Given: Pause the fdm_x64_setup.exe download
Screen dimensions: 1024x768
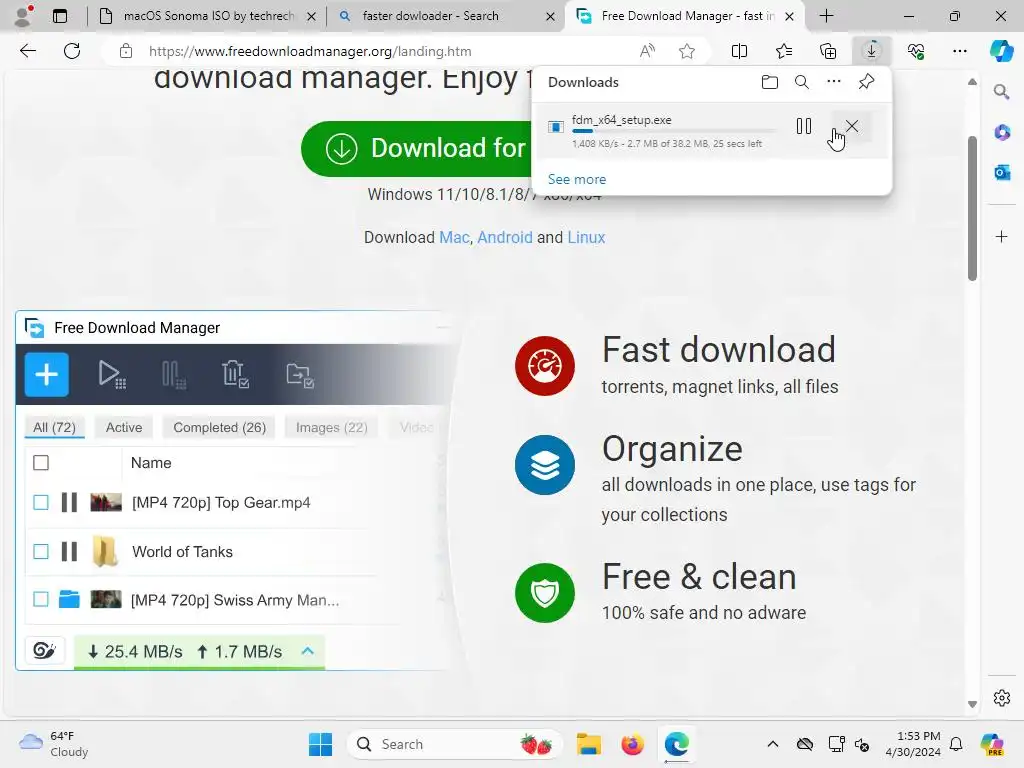Looking at the screenshot, I should coord(804,126).
